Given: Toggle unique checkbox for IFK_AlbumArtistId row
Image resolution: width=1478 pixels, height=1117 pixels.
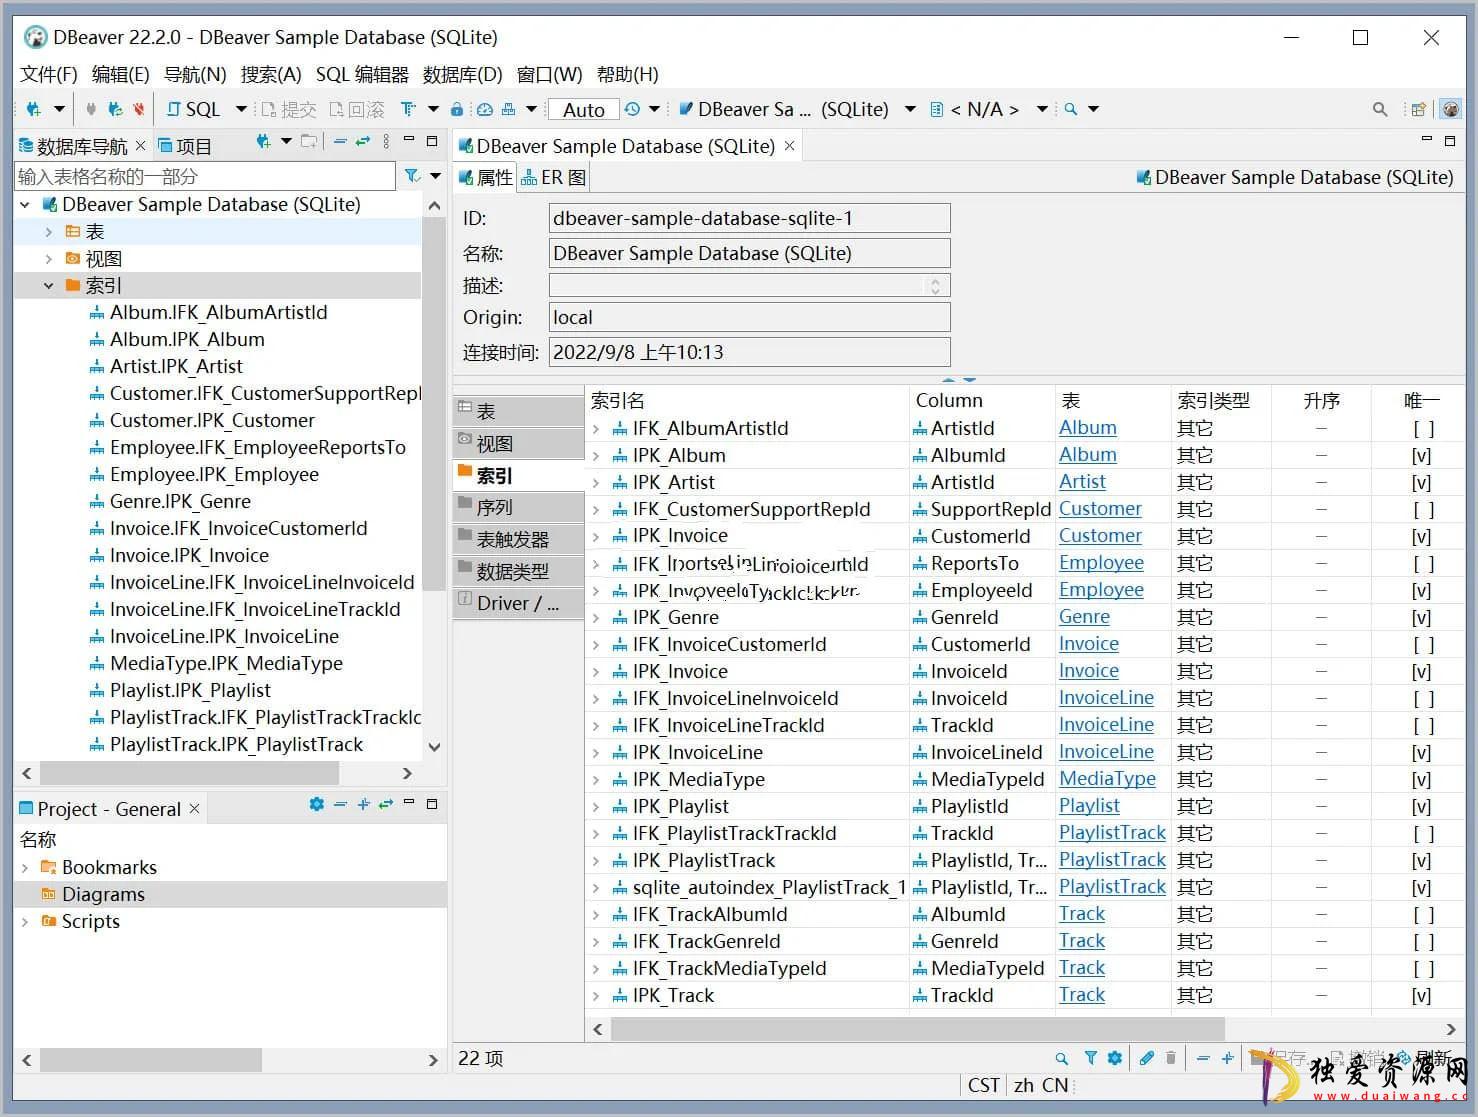Looking at the screenshot, I should [x=1422, y=428].
